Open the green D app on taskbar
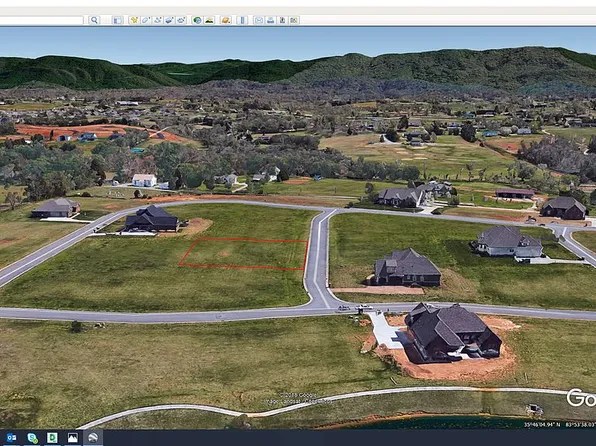The image size is (596, 446). pyautogui.click(x=52, y=438)
